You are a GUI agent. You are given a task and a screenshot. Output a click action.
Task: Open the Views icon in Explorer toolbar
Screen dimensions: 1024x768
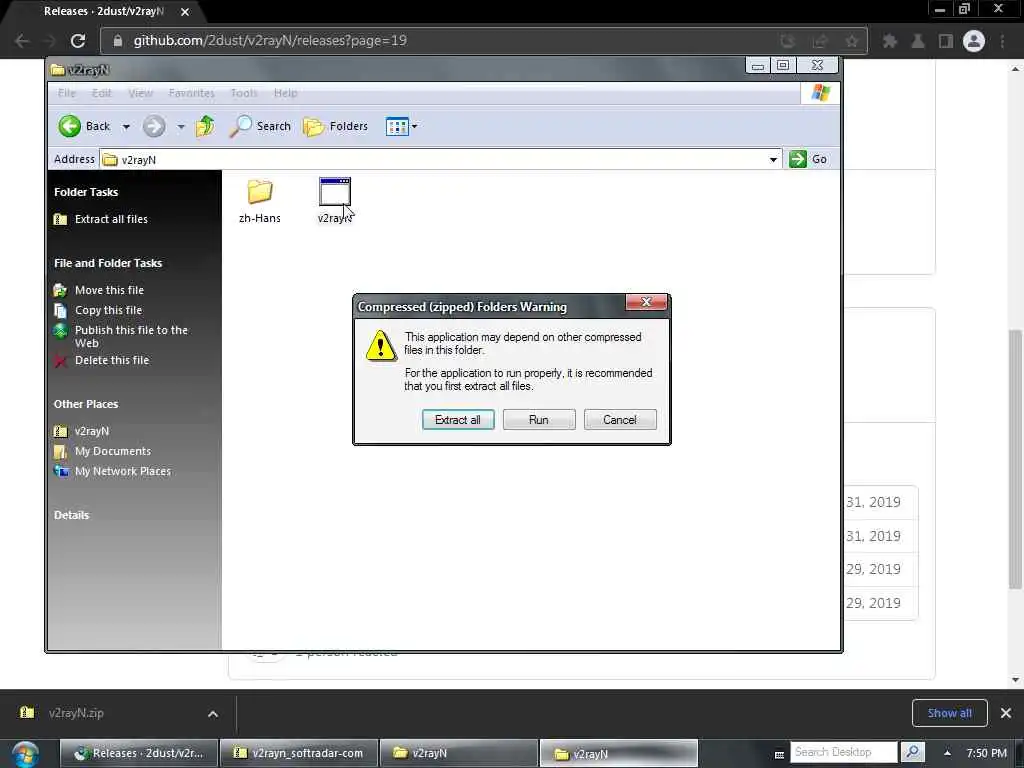pyautogui.click(x=397, y=126)
